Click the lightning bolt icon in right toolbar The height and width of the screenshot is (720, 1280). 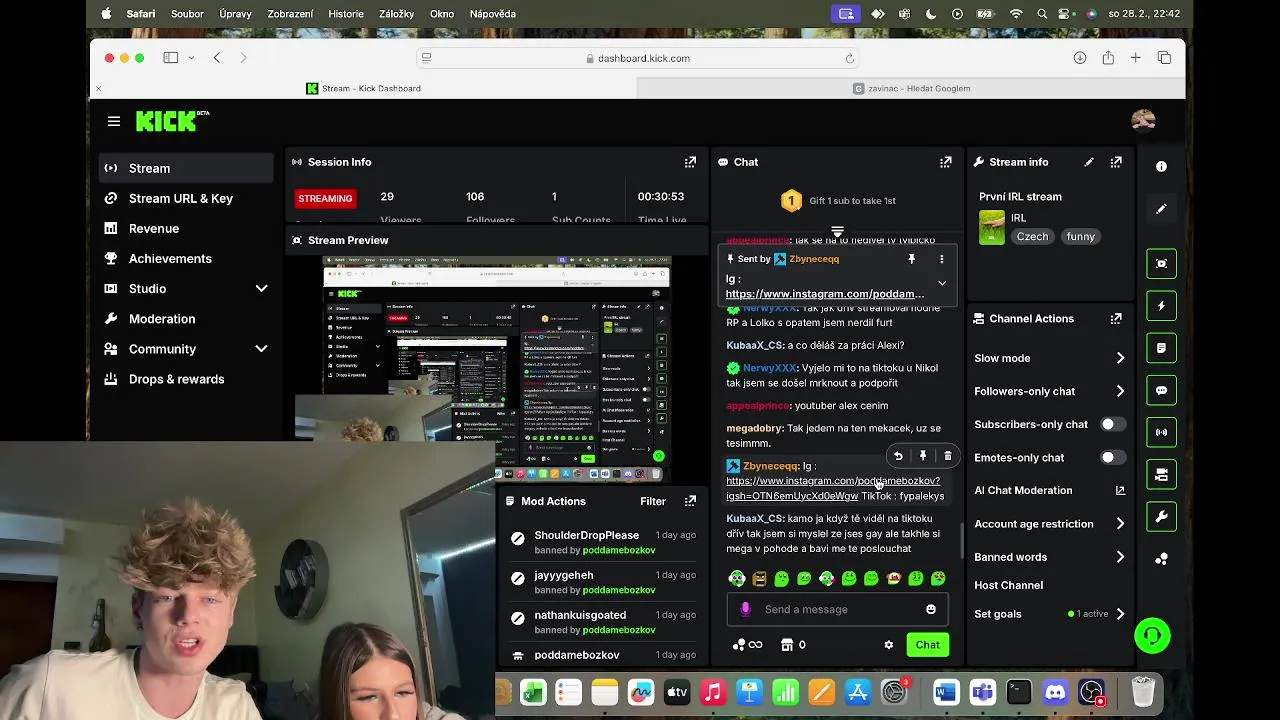click(x=1161, y=306)
